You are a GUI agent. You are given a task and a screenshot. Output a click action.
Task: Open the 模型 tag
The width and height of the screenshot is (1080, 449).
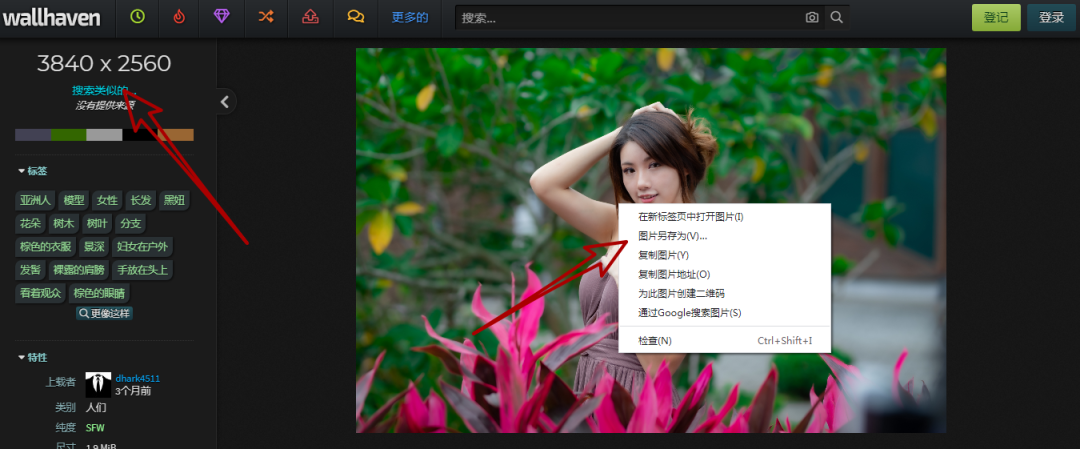74,200
